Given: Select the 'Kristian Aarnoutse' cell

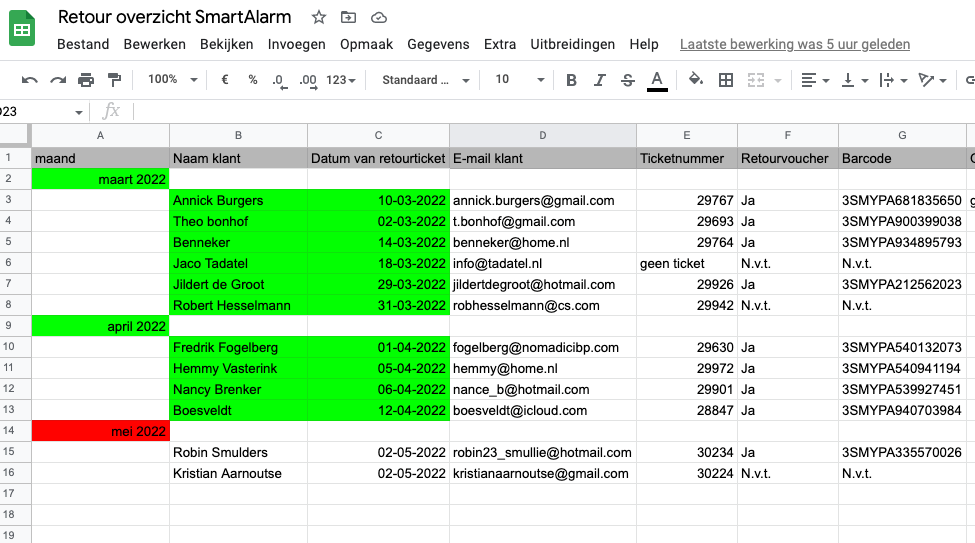Looking at the screenshot, I should (238, 473).
